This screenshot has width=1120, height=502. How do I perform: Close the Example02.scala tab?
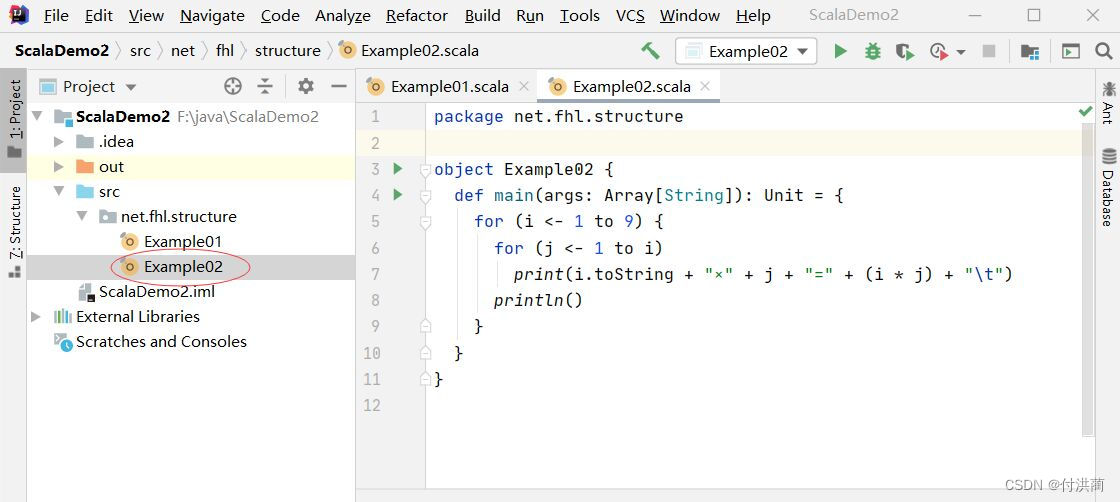[x=705, y=86]
